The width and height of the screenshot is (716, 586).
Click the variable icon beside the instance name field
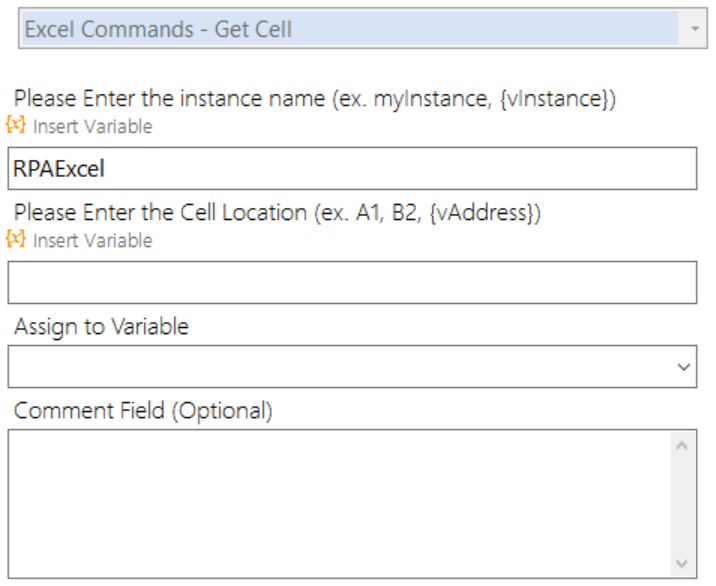(16, 125)
